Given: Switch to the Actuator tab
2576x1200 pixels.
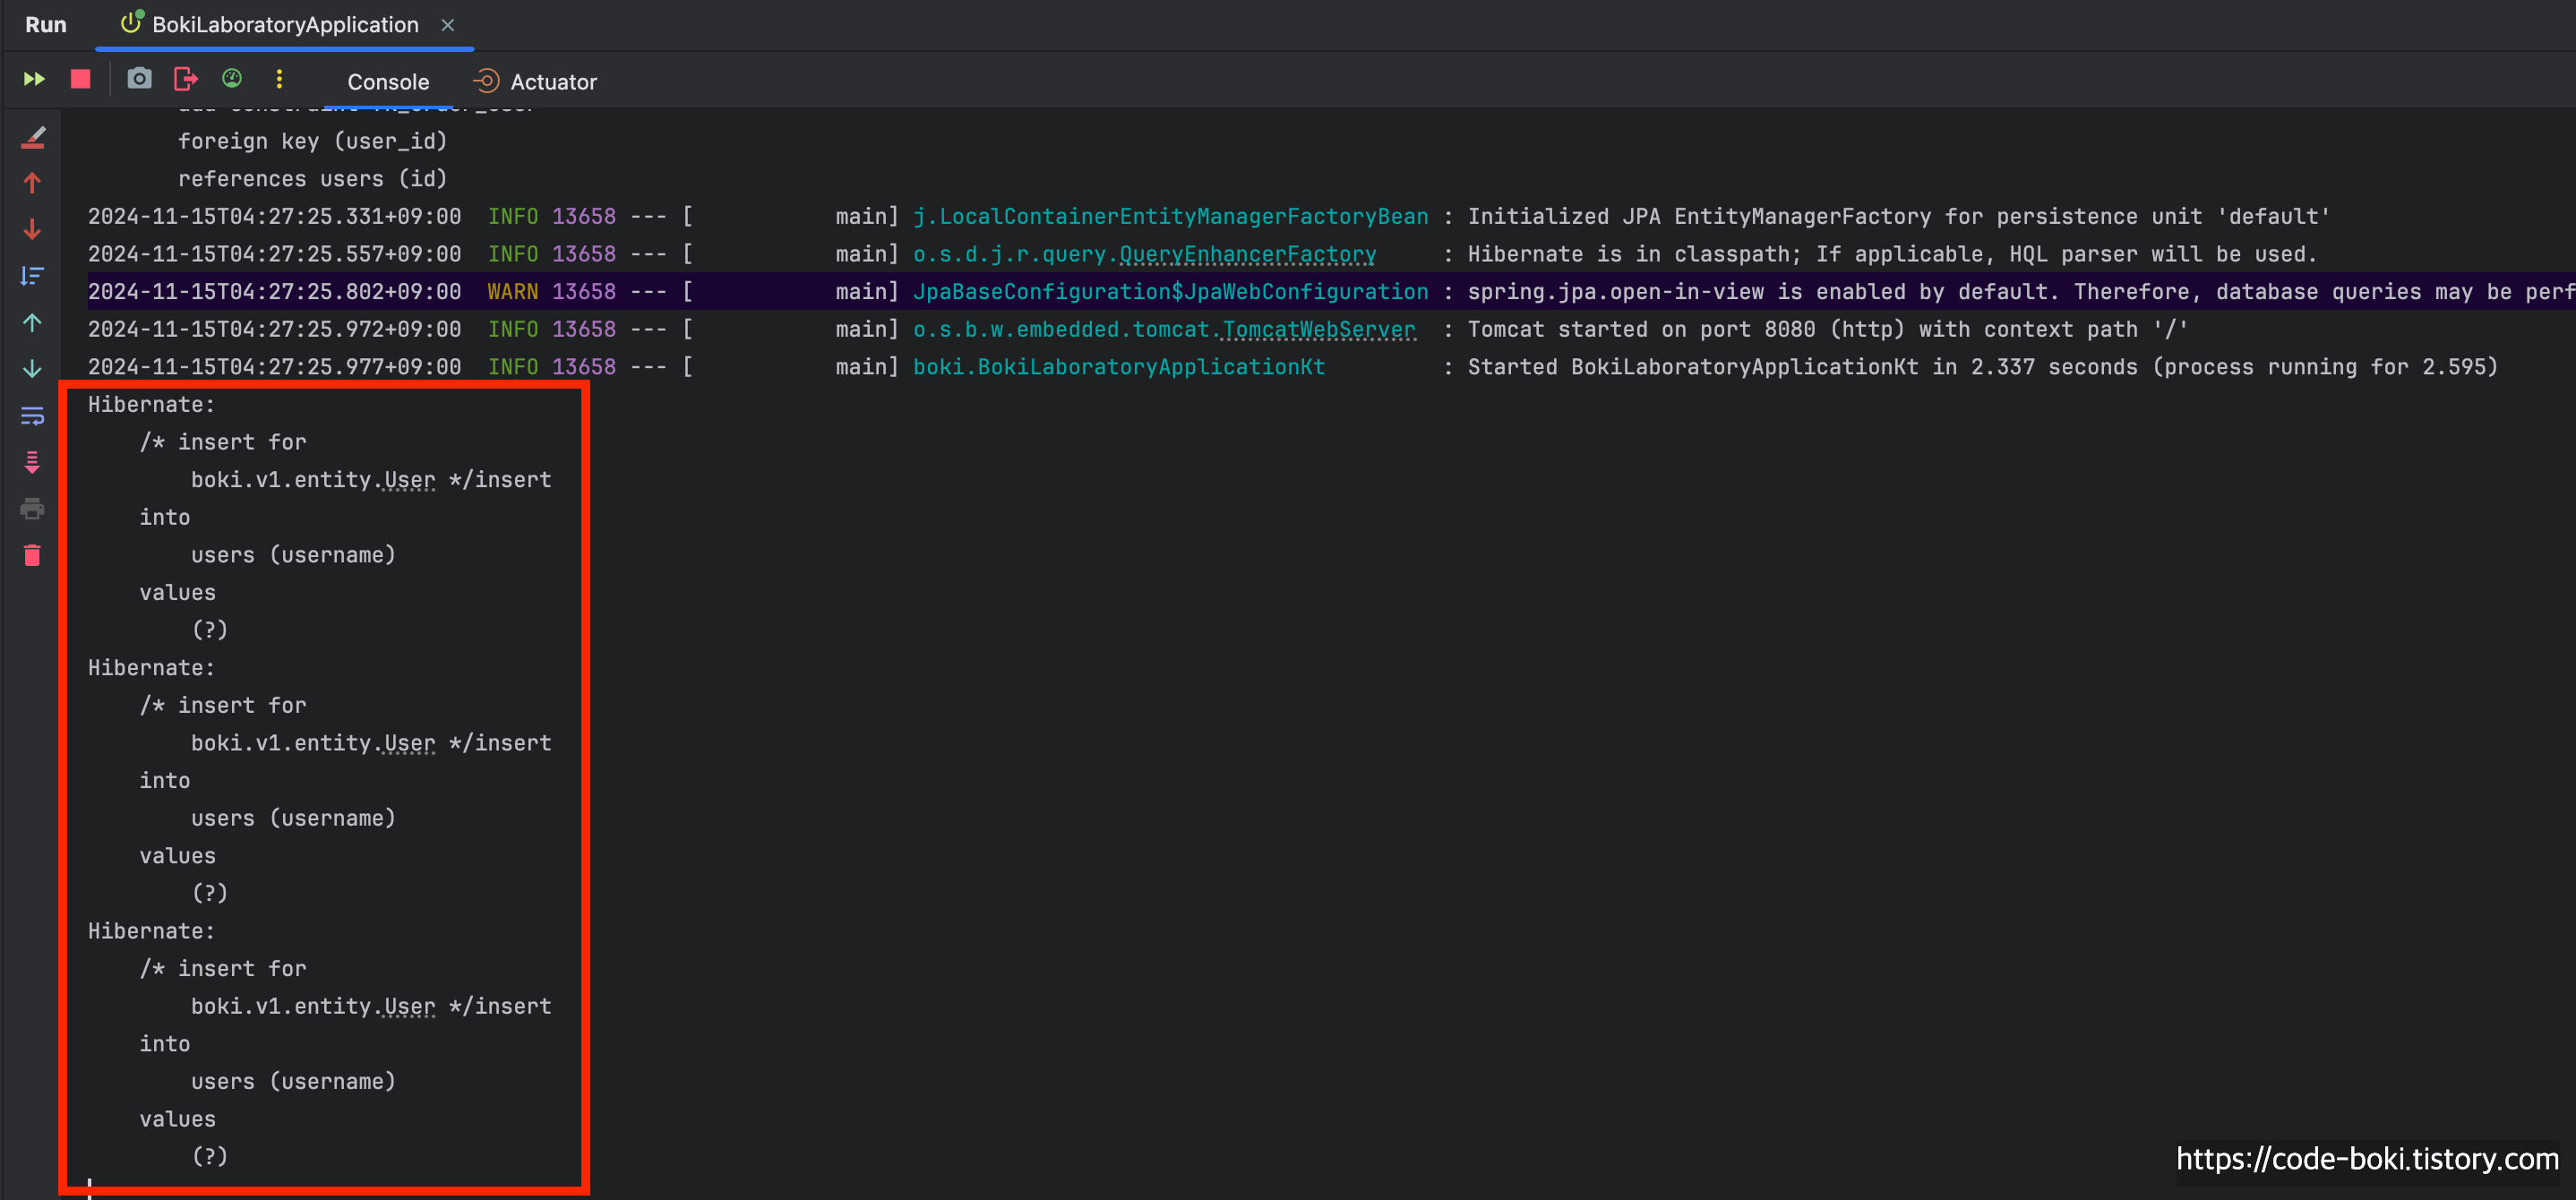Looking at the screenshot, I should [x=552, y=82].
